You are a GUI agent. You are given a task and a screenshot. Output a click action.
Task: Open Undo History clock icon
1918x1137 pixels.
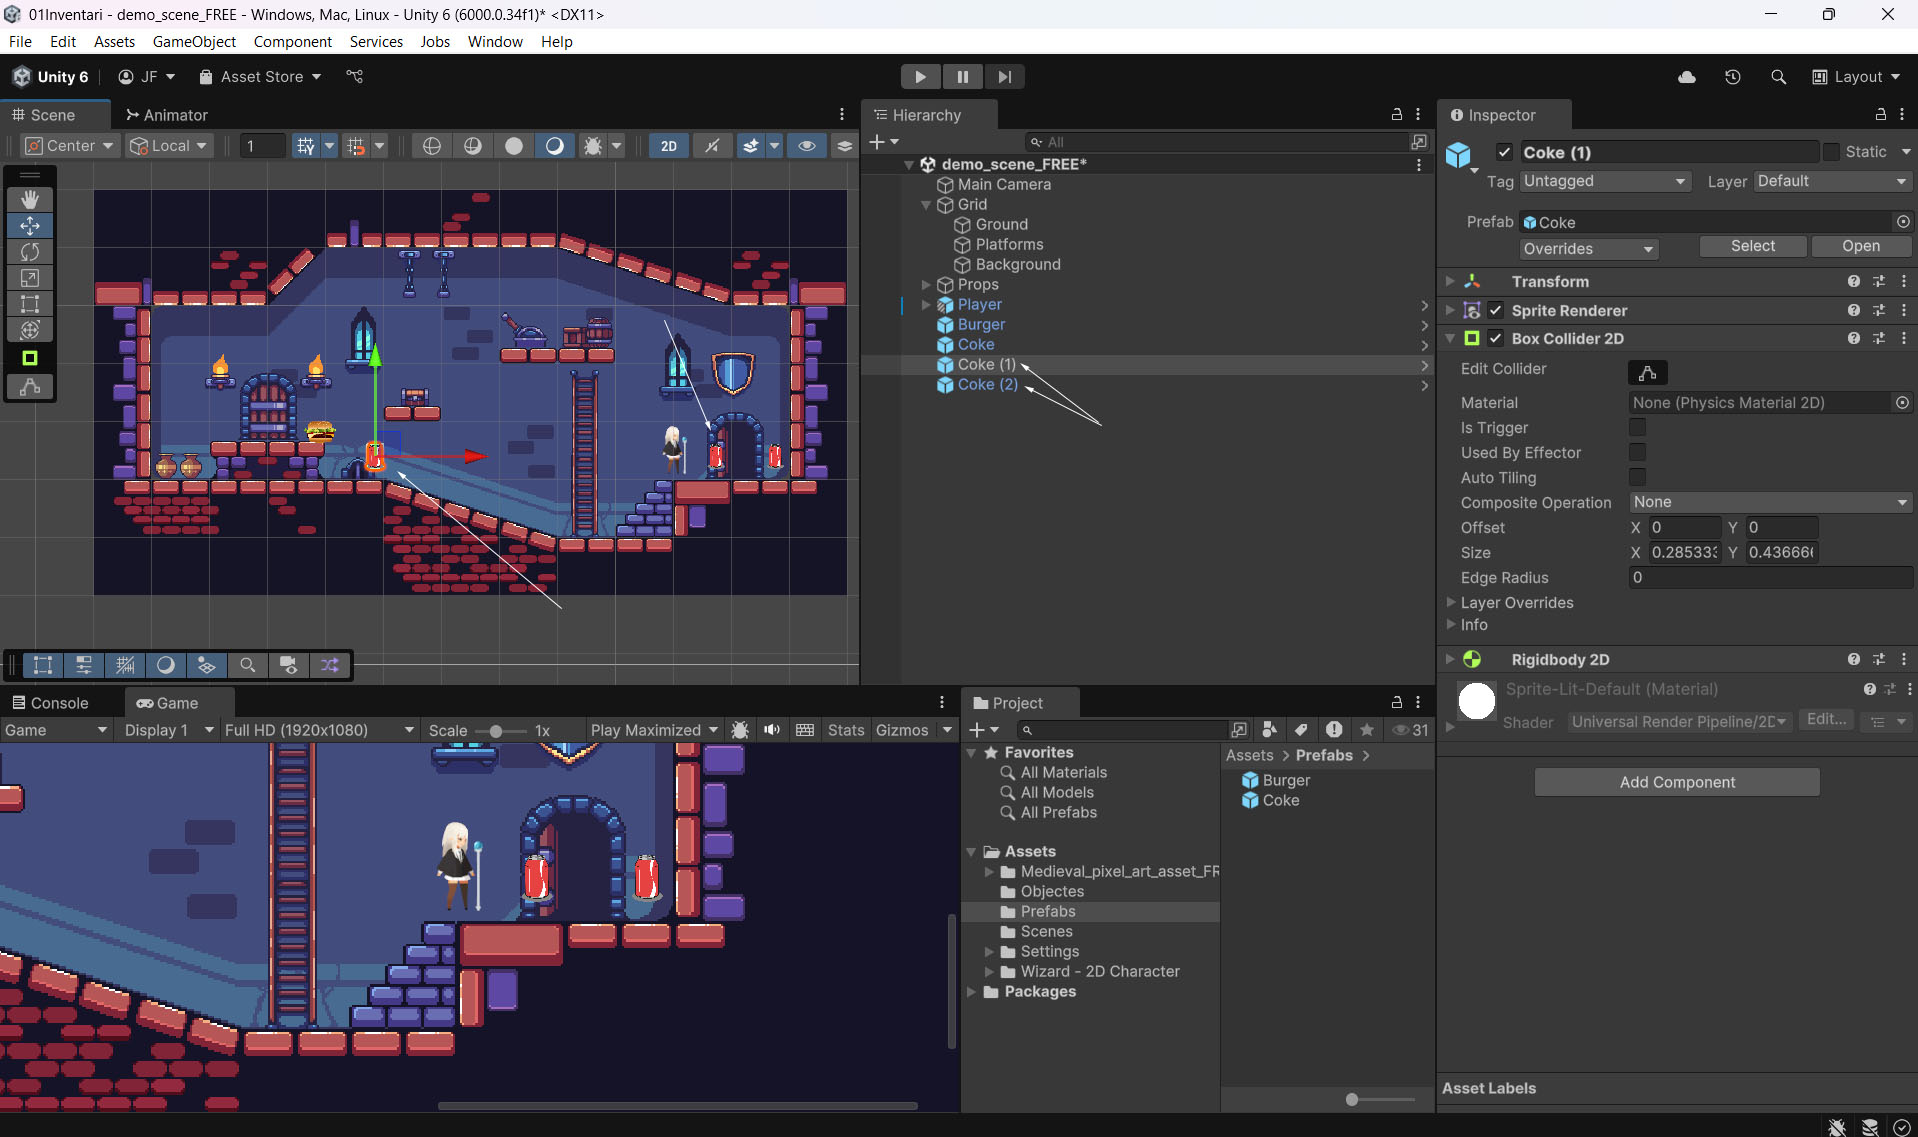pos(1733,77)
